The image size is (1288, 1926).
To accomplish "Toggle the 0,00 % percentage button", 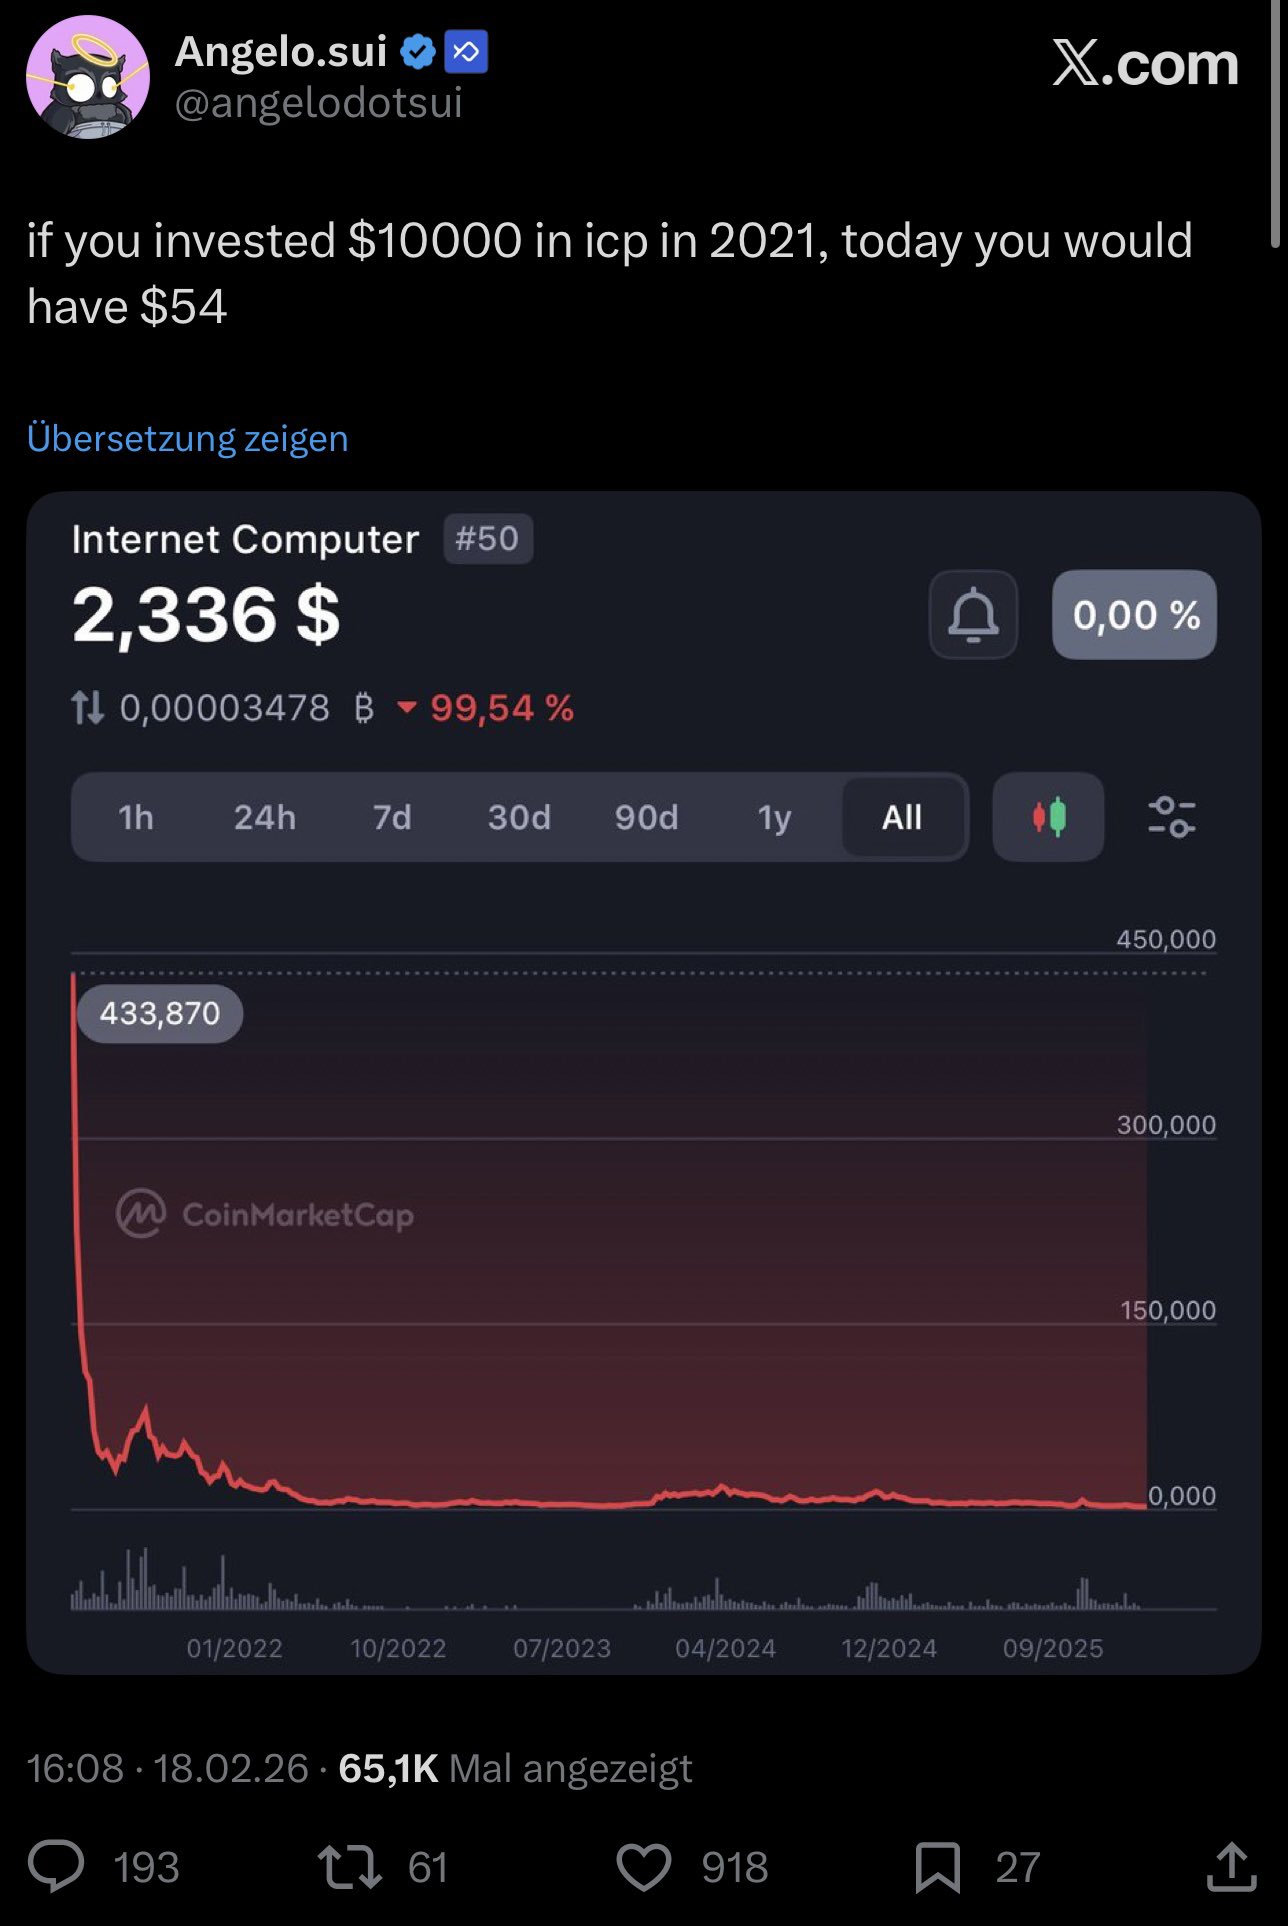I will (1134, 615).
